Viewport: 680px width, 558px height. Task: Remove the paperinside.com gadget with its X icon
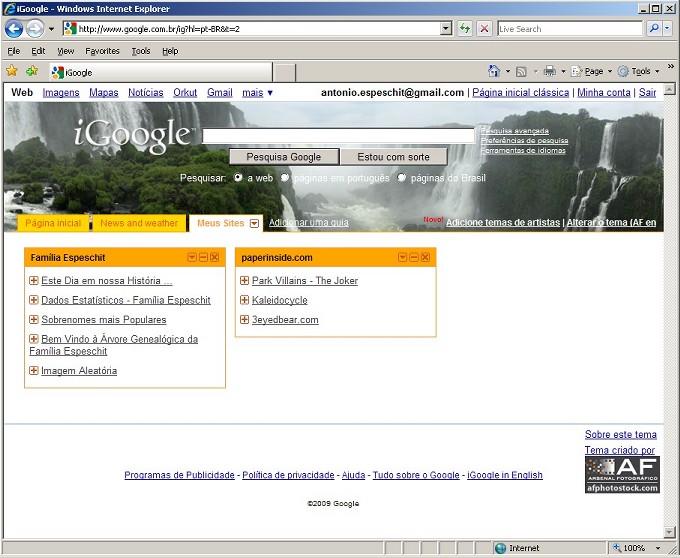pyautogui.click(x=426, y=258)
